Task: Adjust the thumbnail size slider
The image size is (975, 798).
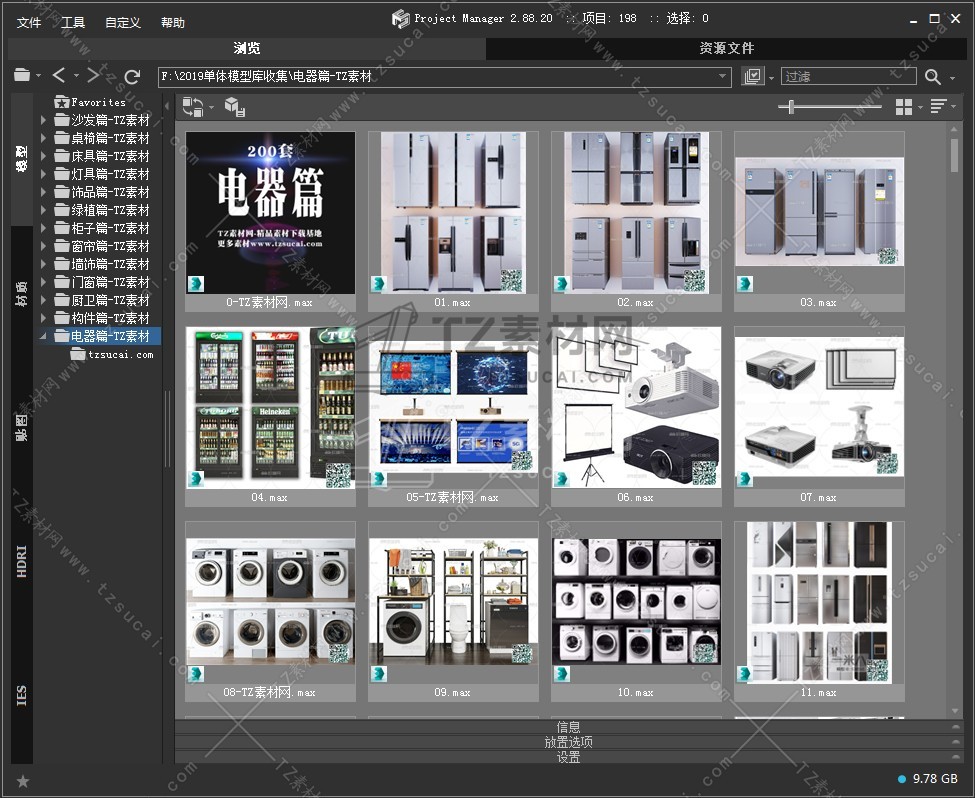Action: [792, 107]
